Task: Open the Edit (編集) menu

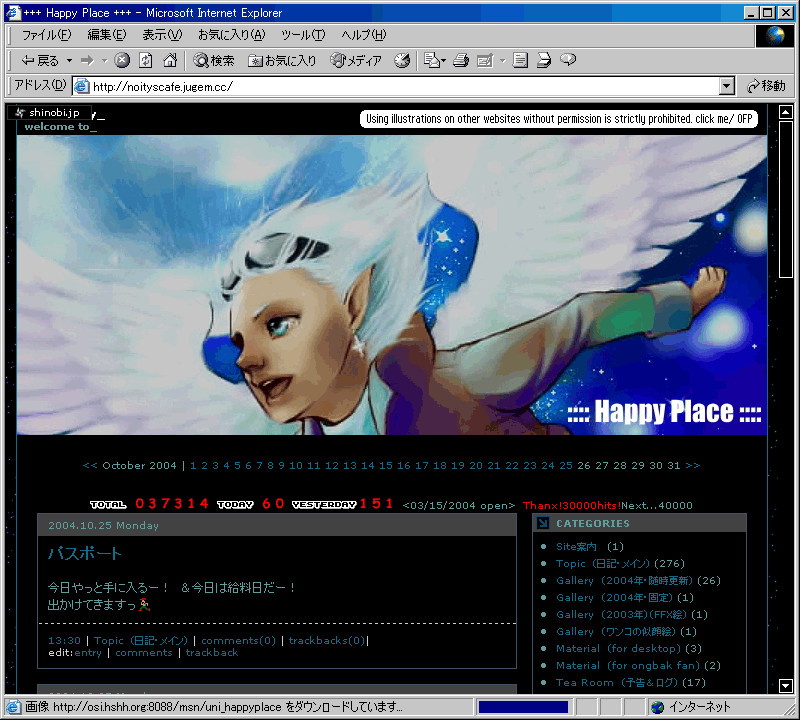Action: (x=106, y=35)
